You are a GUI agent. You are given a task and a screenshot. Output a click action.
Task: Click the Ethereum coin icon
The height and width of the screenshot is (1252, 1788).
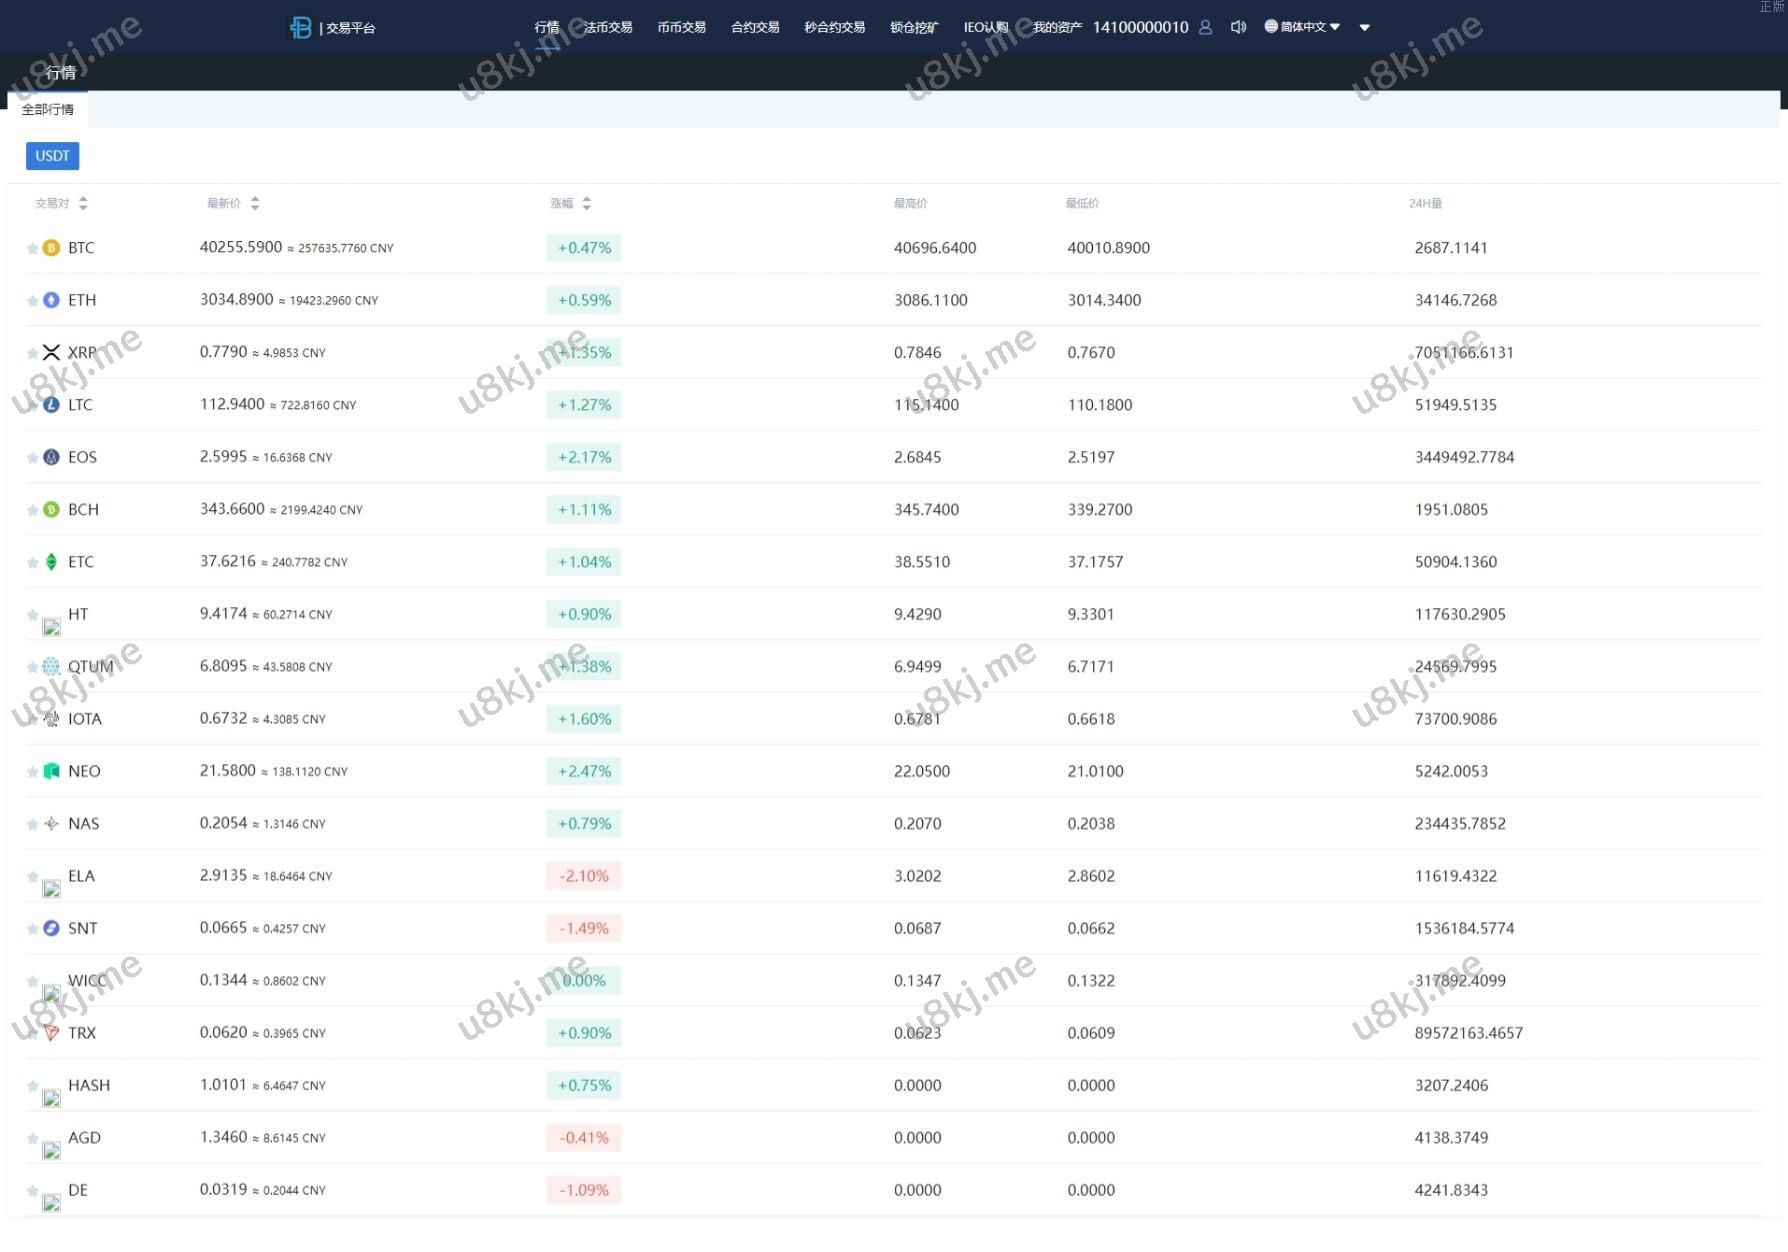click(51, 300)
